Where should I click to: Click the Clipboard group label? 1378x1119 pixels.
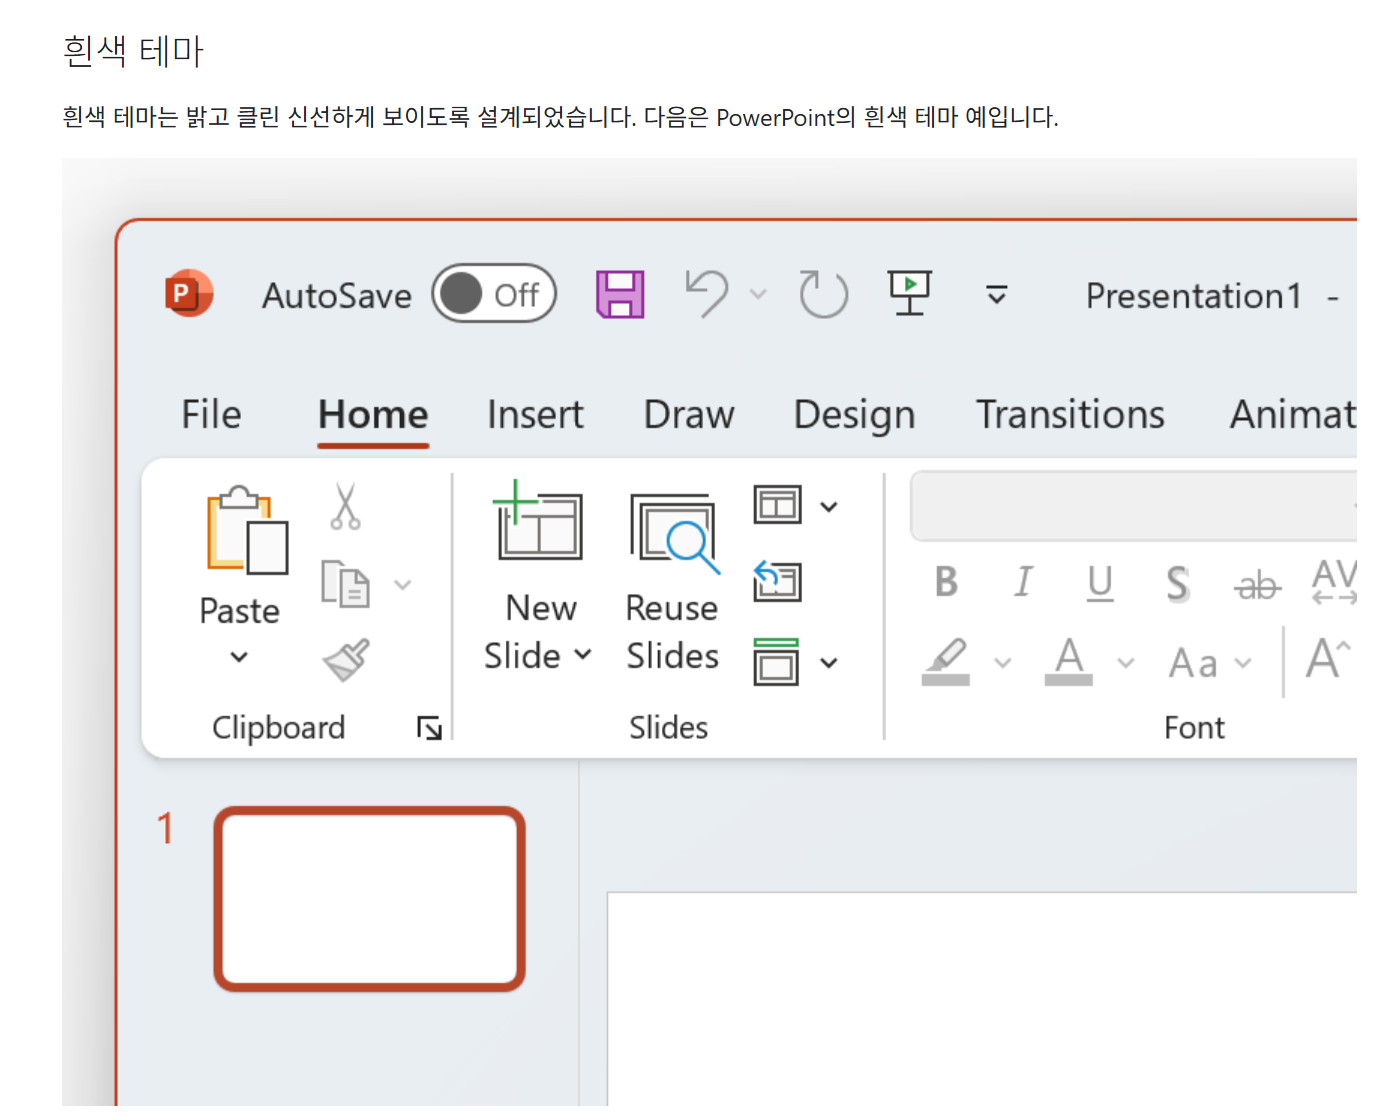click(x=278, y=728)
